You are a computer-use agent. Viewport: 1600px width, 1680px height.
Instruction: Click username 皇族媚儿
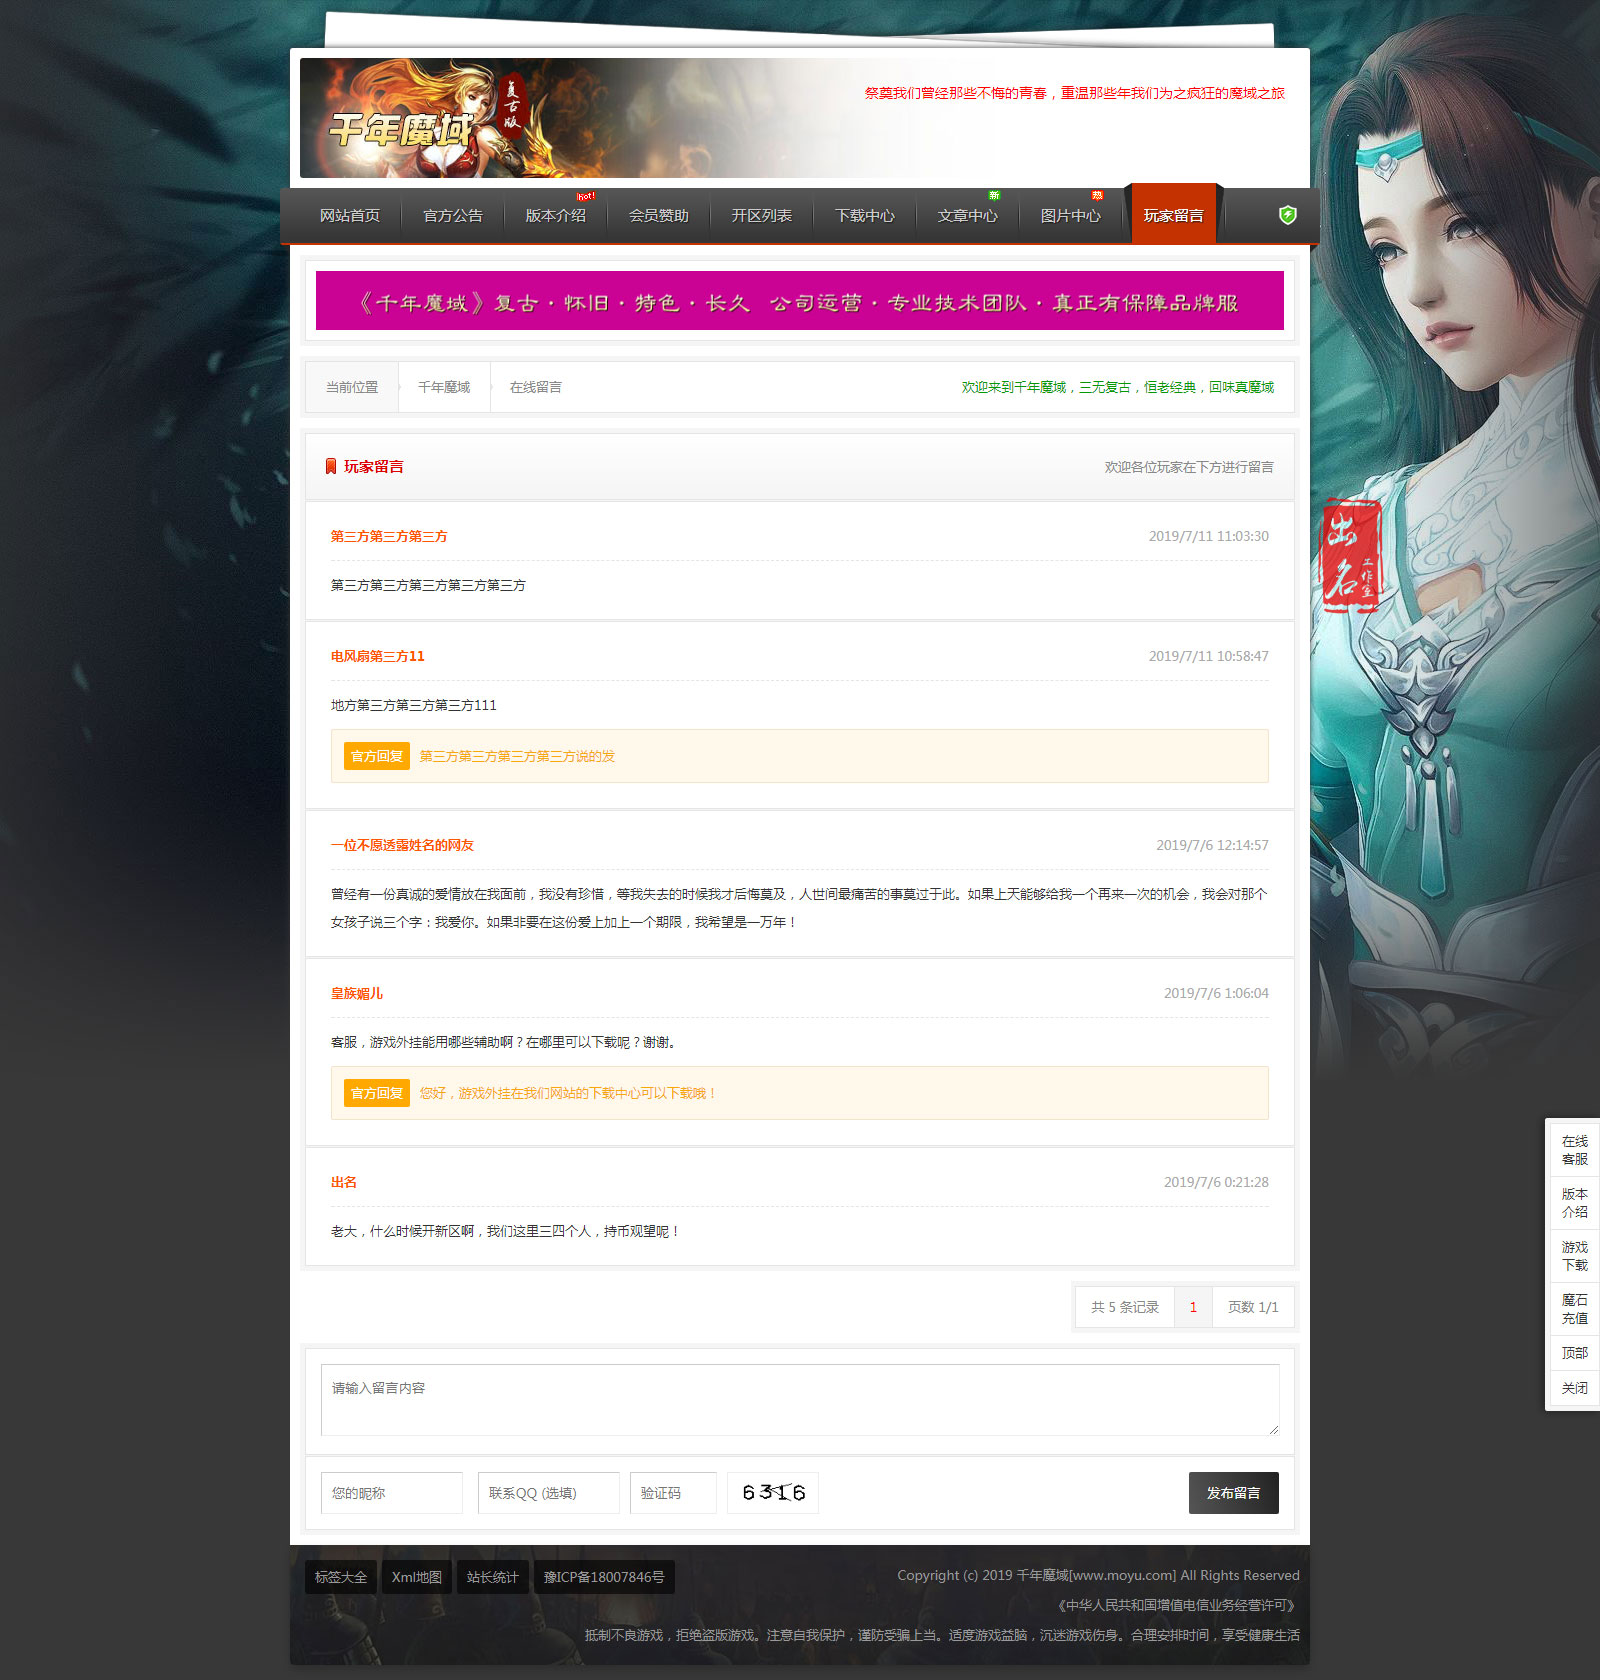(x=357, y=994)
